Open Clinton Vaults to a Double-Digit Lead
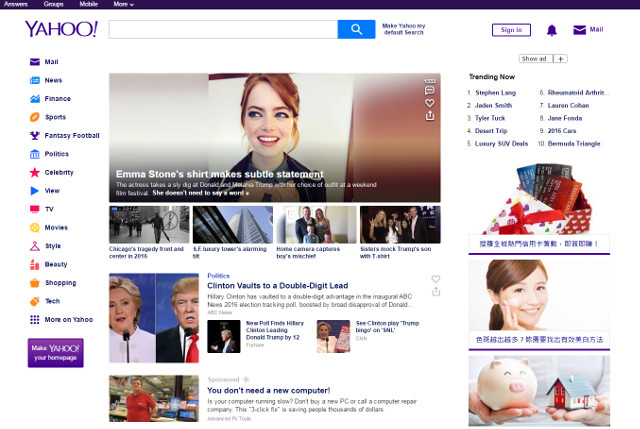The image size is (640, 429). tap(278, 286)
